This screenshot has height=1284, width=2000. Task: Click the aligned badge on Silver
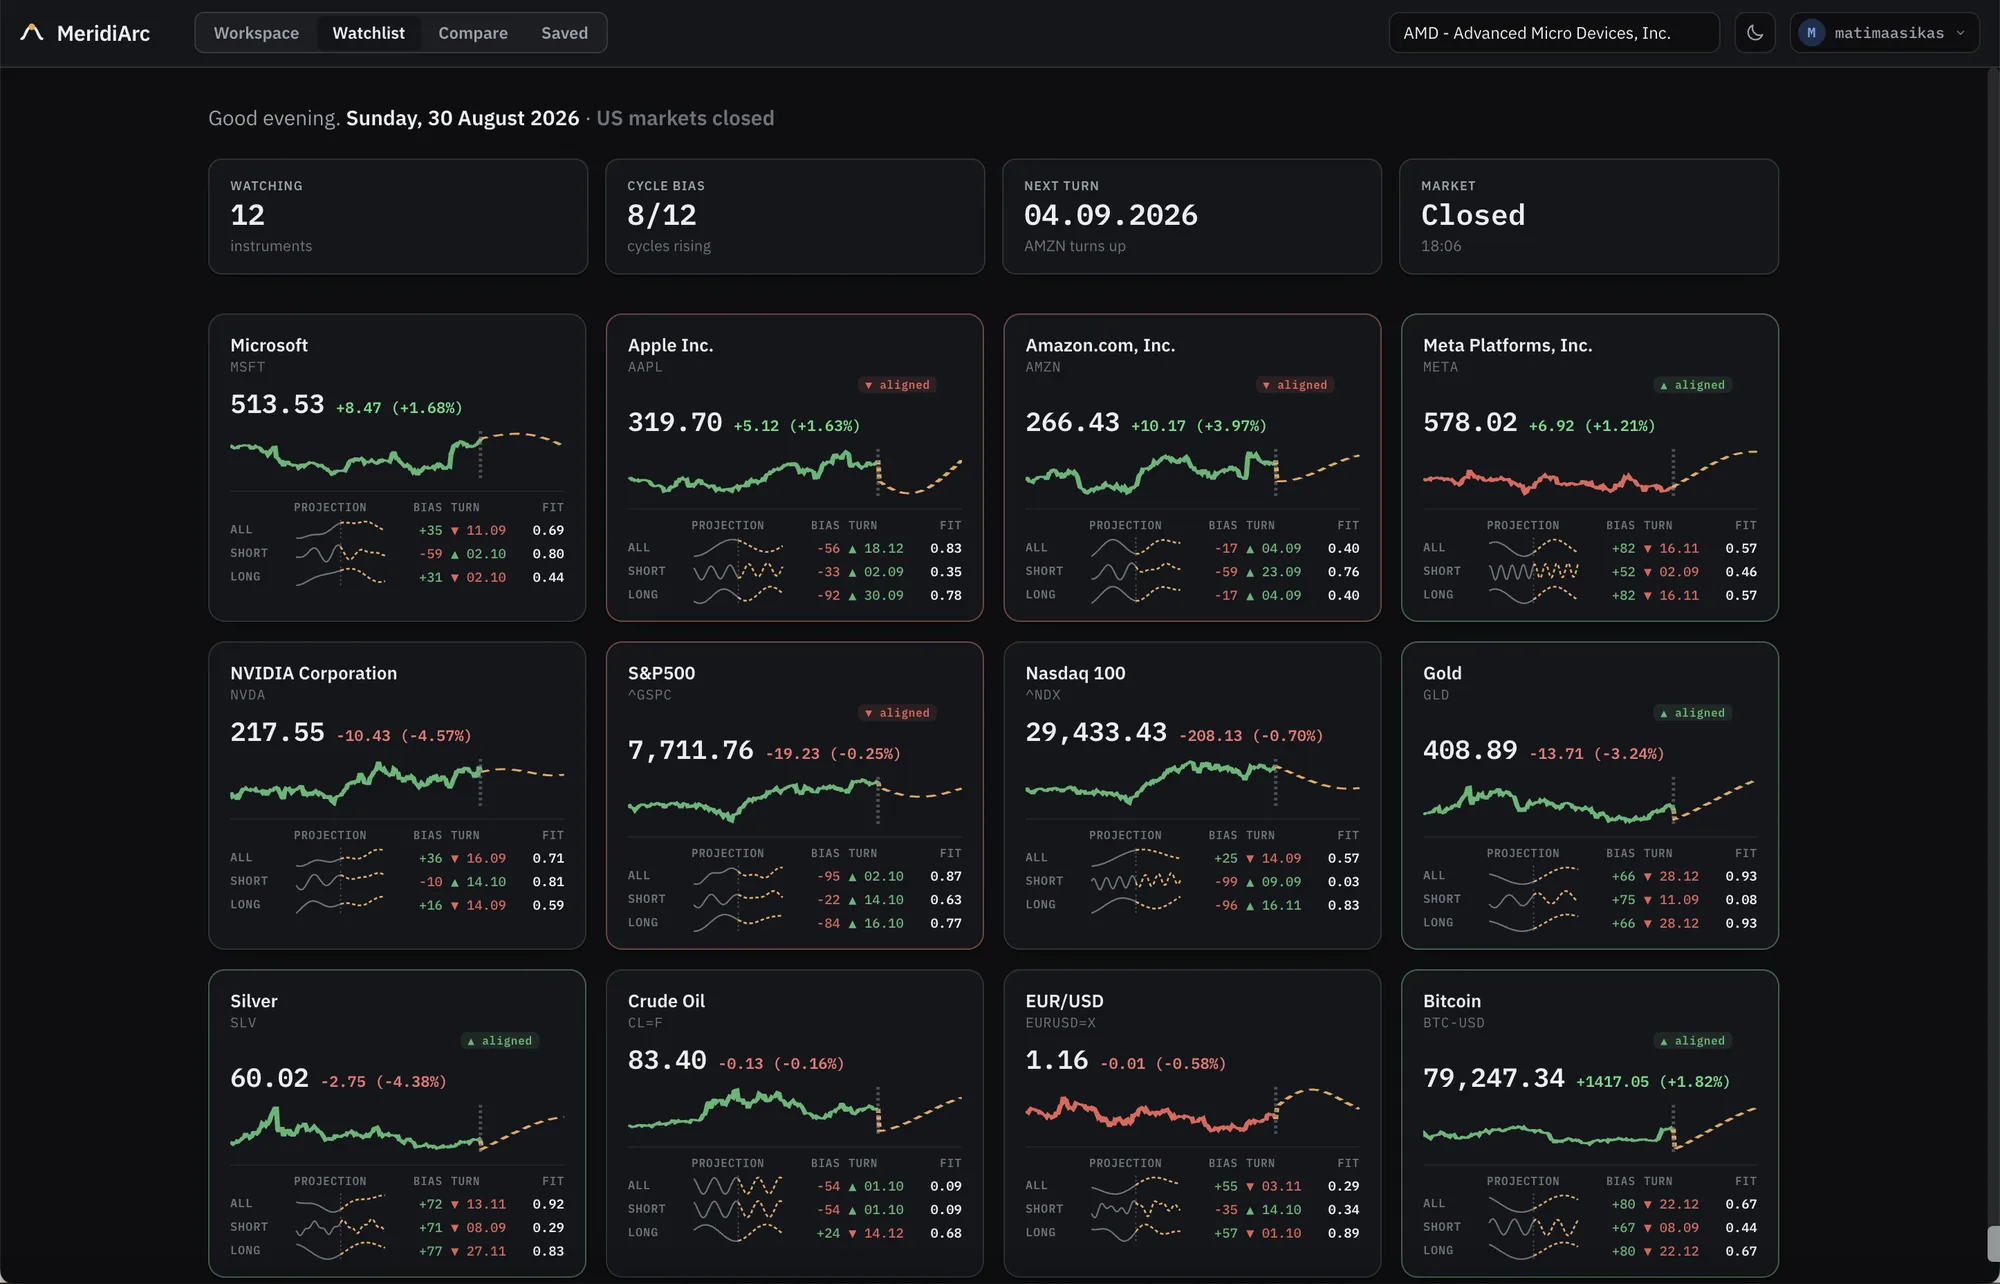(500, 1041)
